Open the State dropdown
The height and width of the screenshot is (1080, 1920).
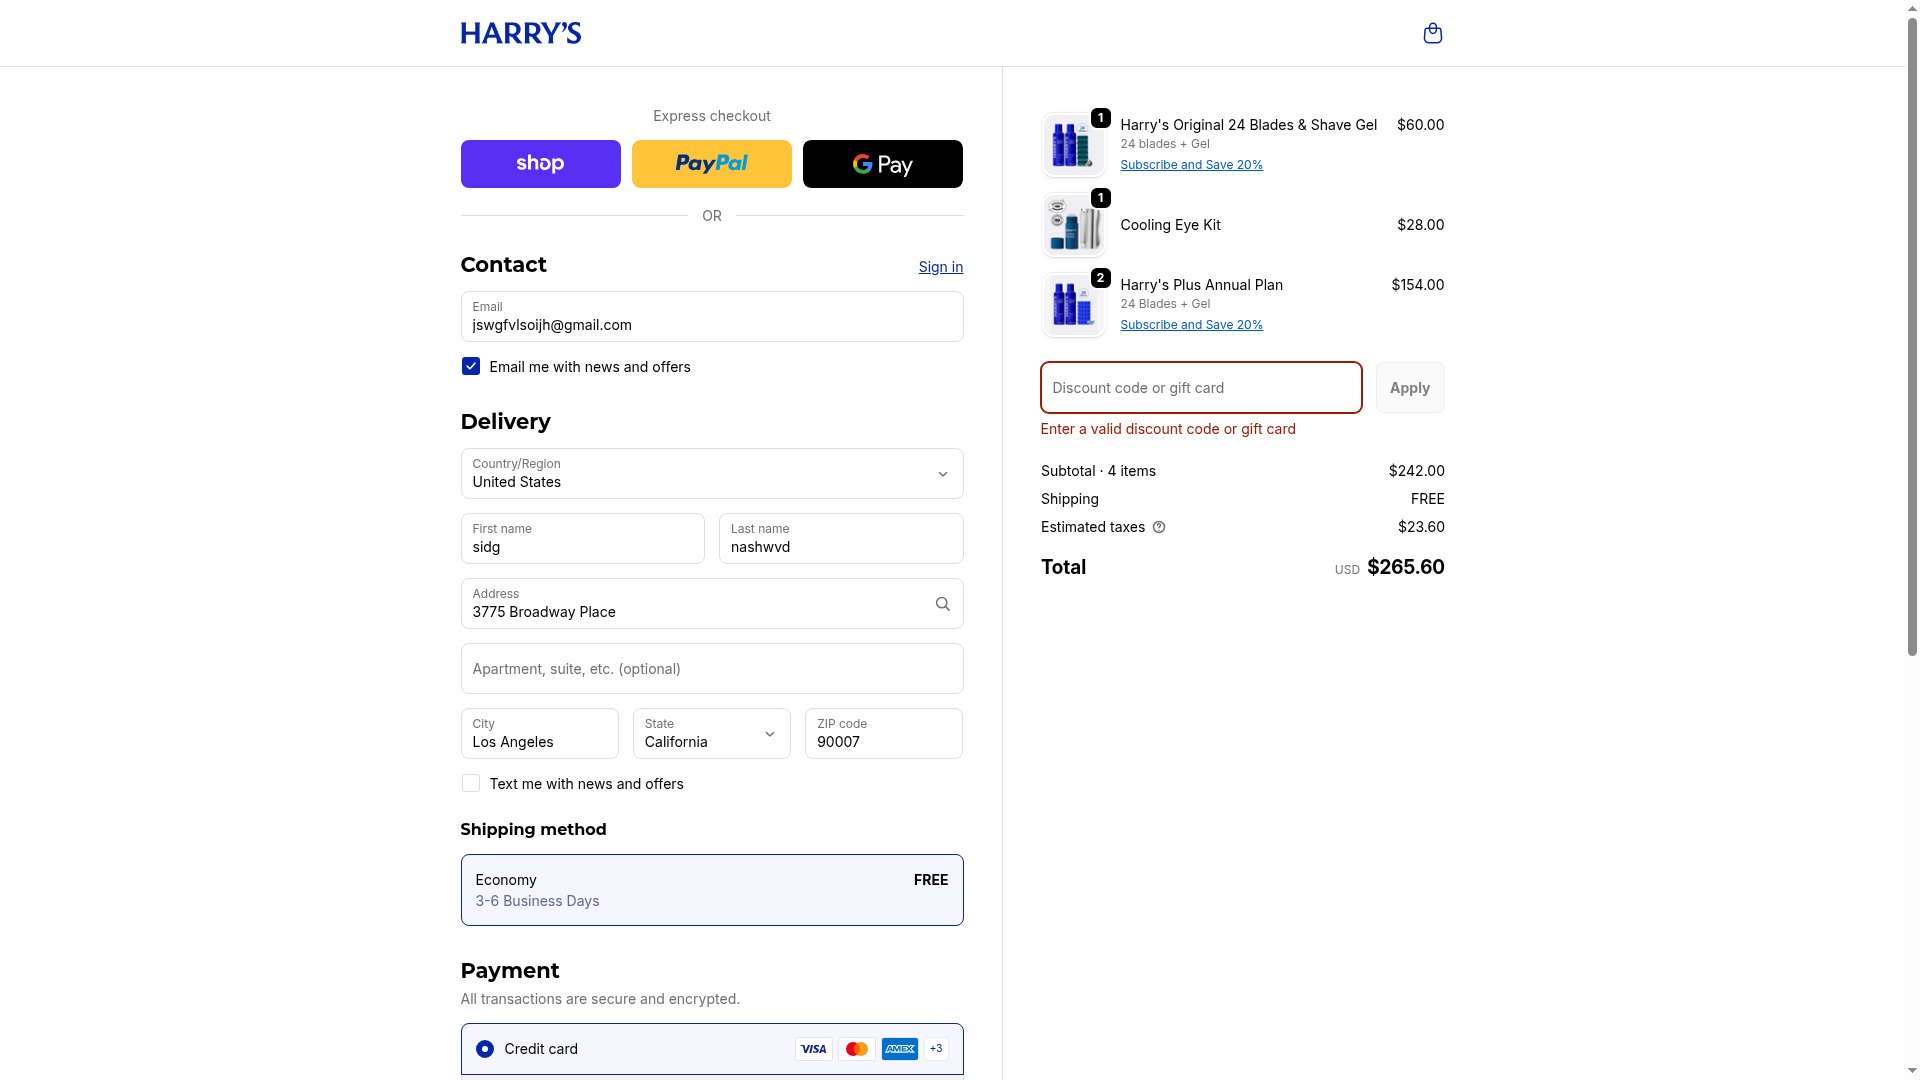(x=711, y=734)
